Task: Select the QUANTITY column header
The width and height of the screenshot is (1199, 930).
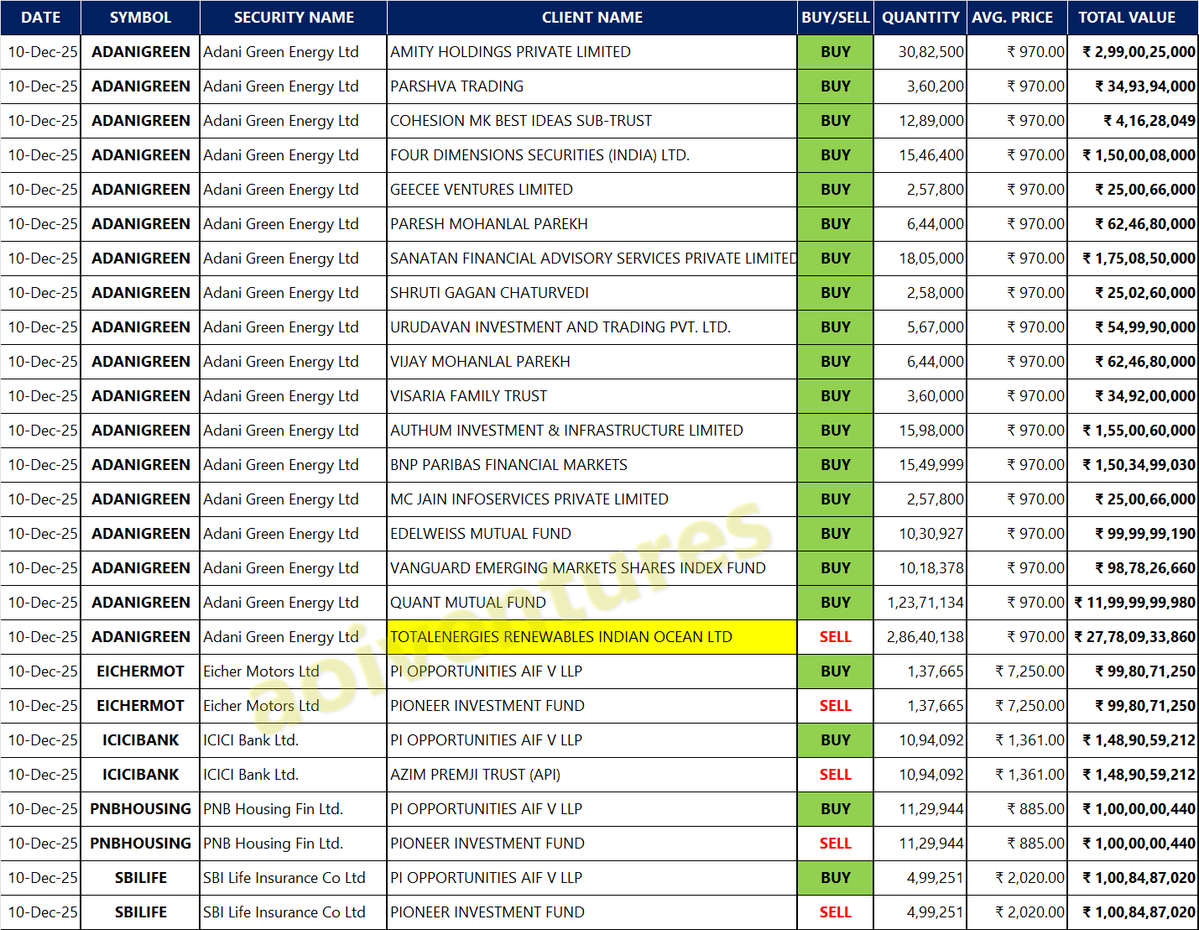Action: click(920, 18)
